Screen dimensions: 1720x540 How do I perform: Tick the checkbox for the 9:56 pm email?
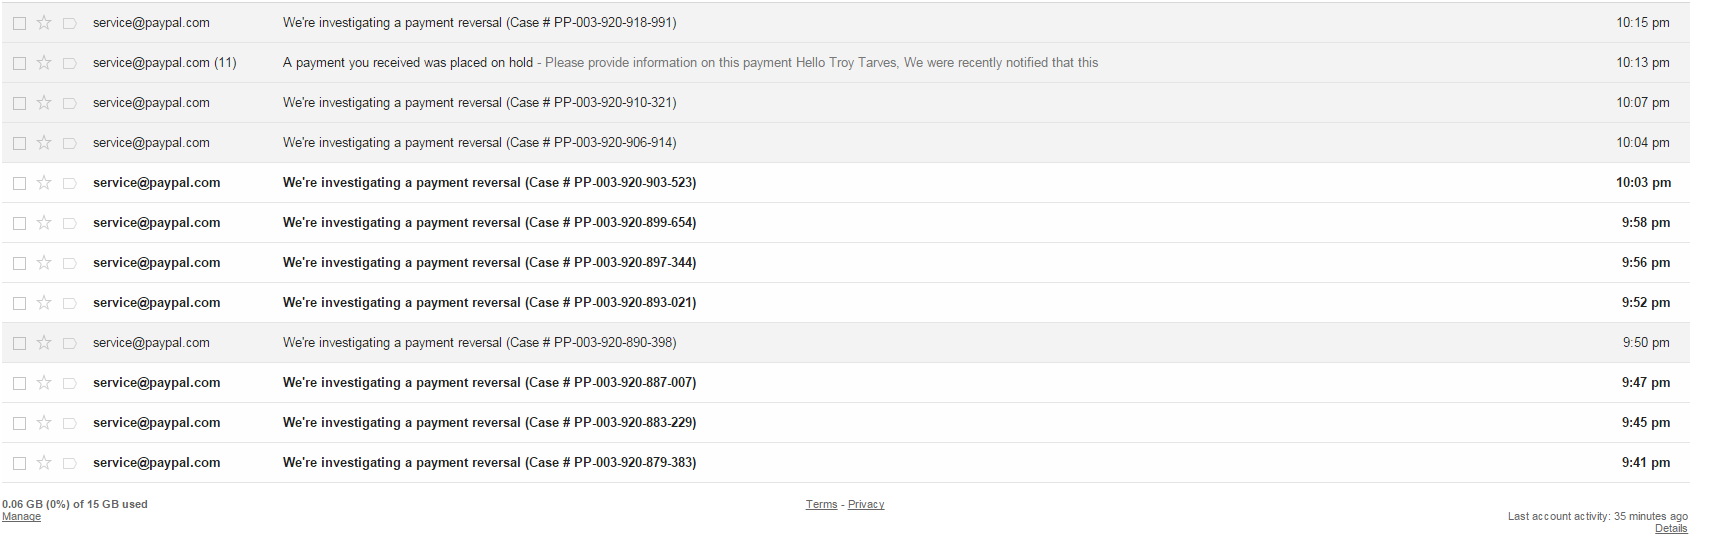click(19, 263)
